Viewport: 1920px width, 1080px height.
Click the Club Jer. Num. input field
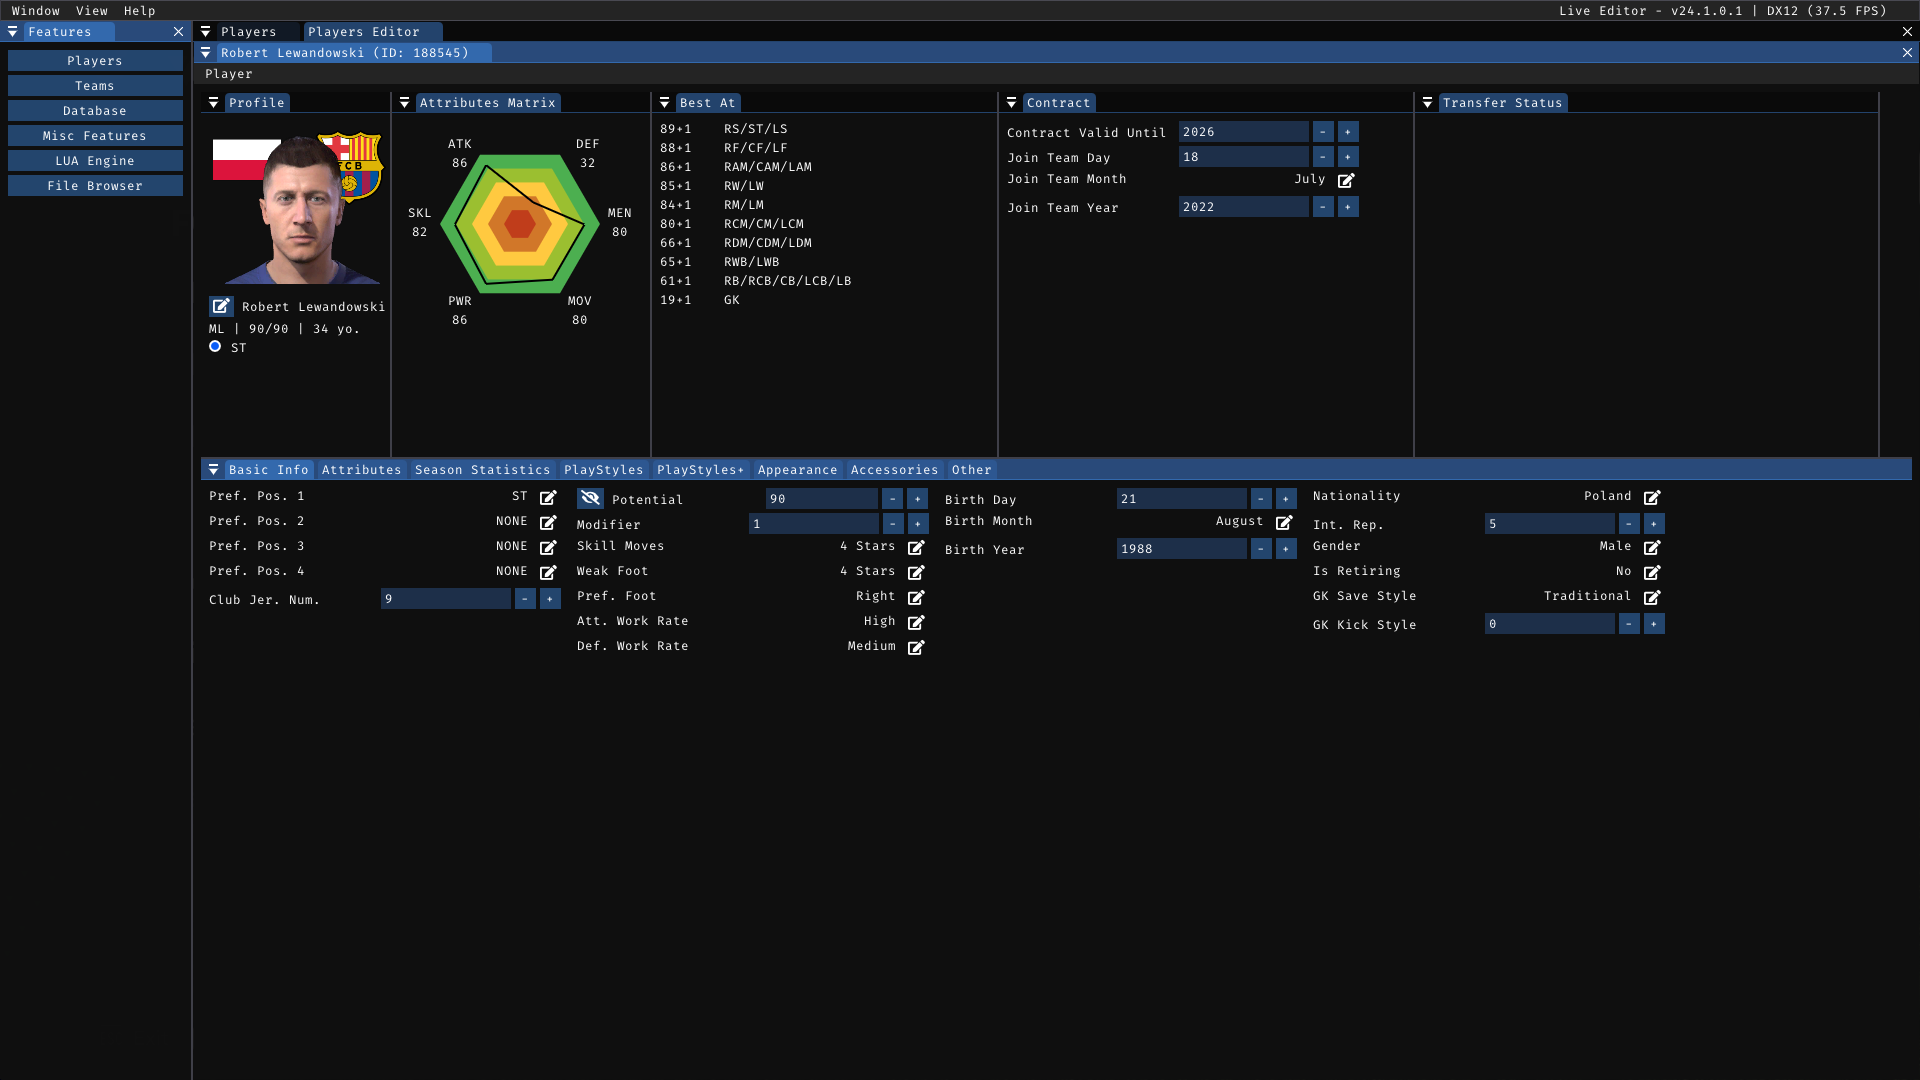point(445,599)
